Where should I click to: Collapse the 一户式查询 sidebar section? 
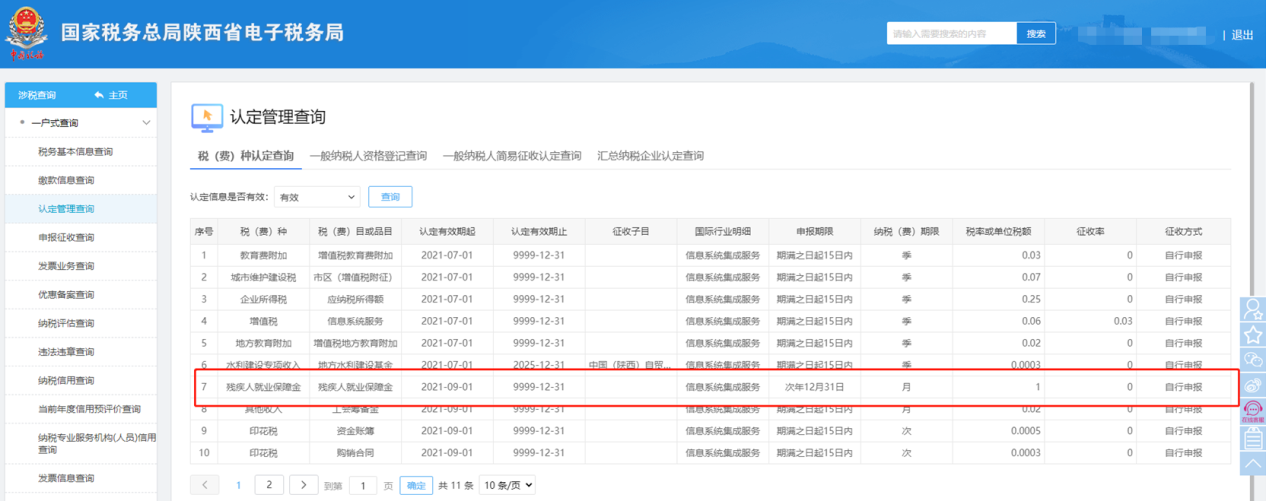pos(146,123)
